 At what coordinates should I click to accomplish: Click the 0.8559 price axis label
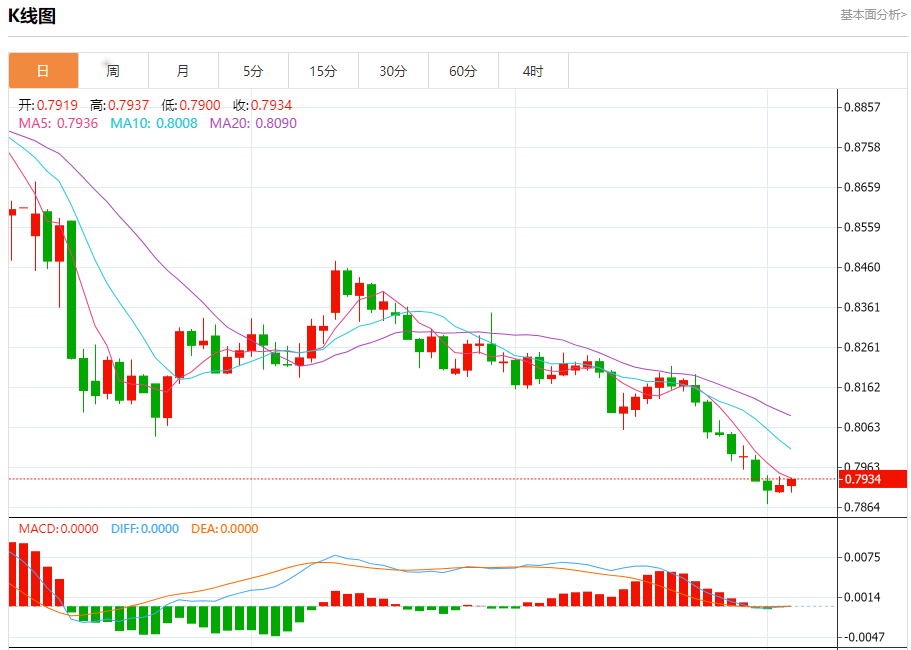click(862, 227)
